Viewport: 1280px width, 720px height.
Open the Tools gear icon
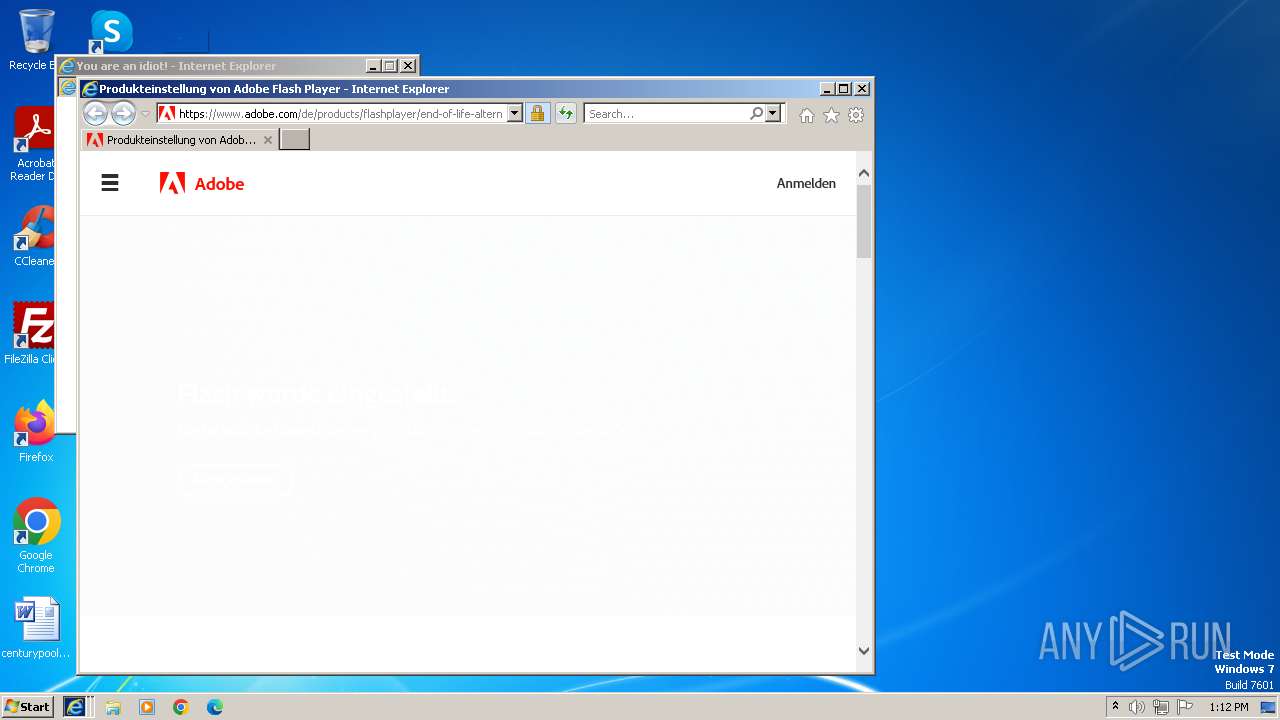click(x=856, y=115)
